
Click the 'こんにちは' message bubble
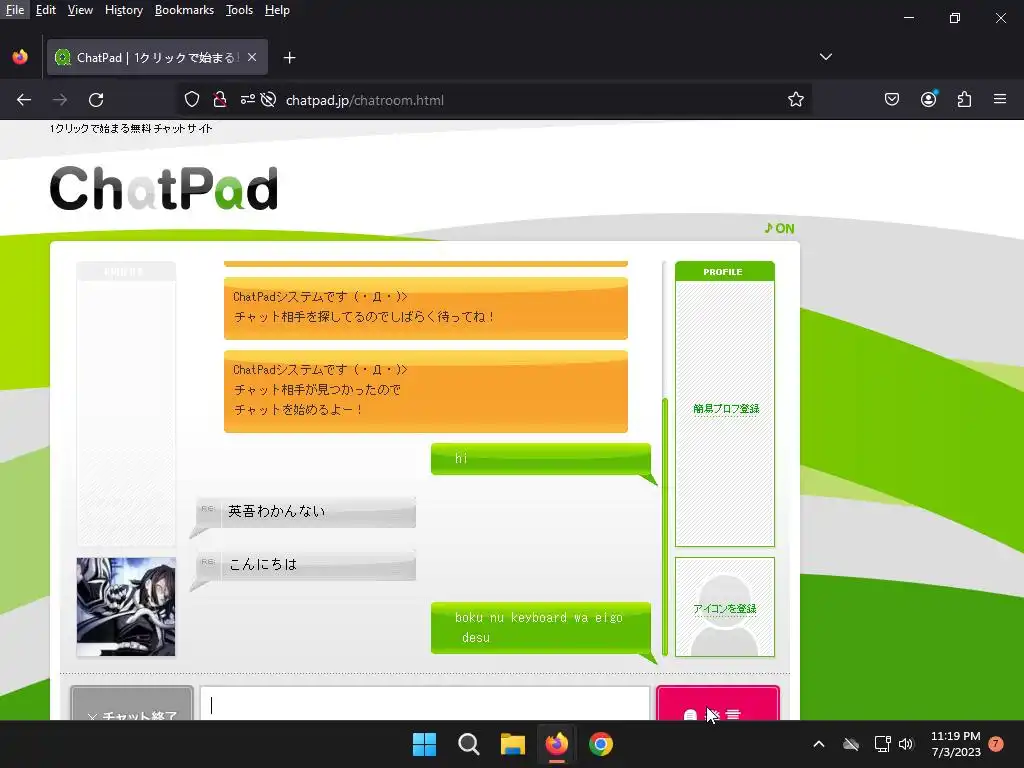click(306, 564)
